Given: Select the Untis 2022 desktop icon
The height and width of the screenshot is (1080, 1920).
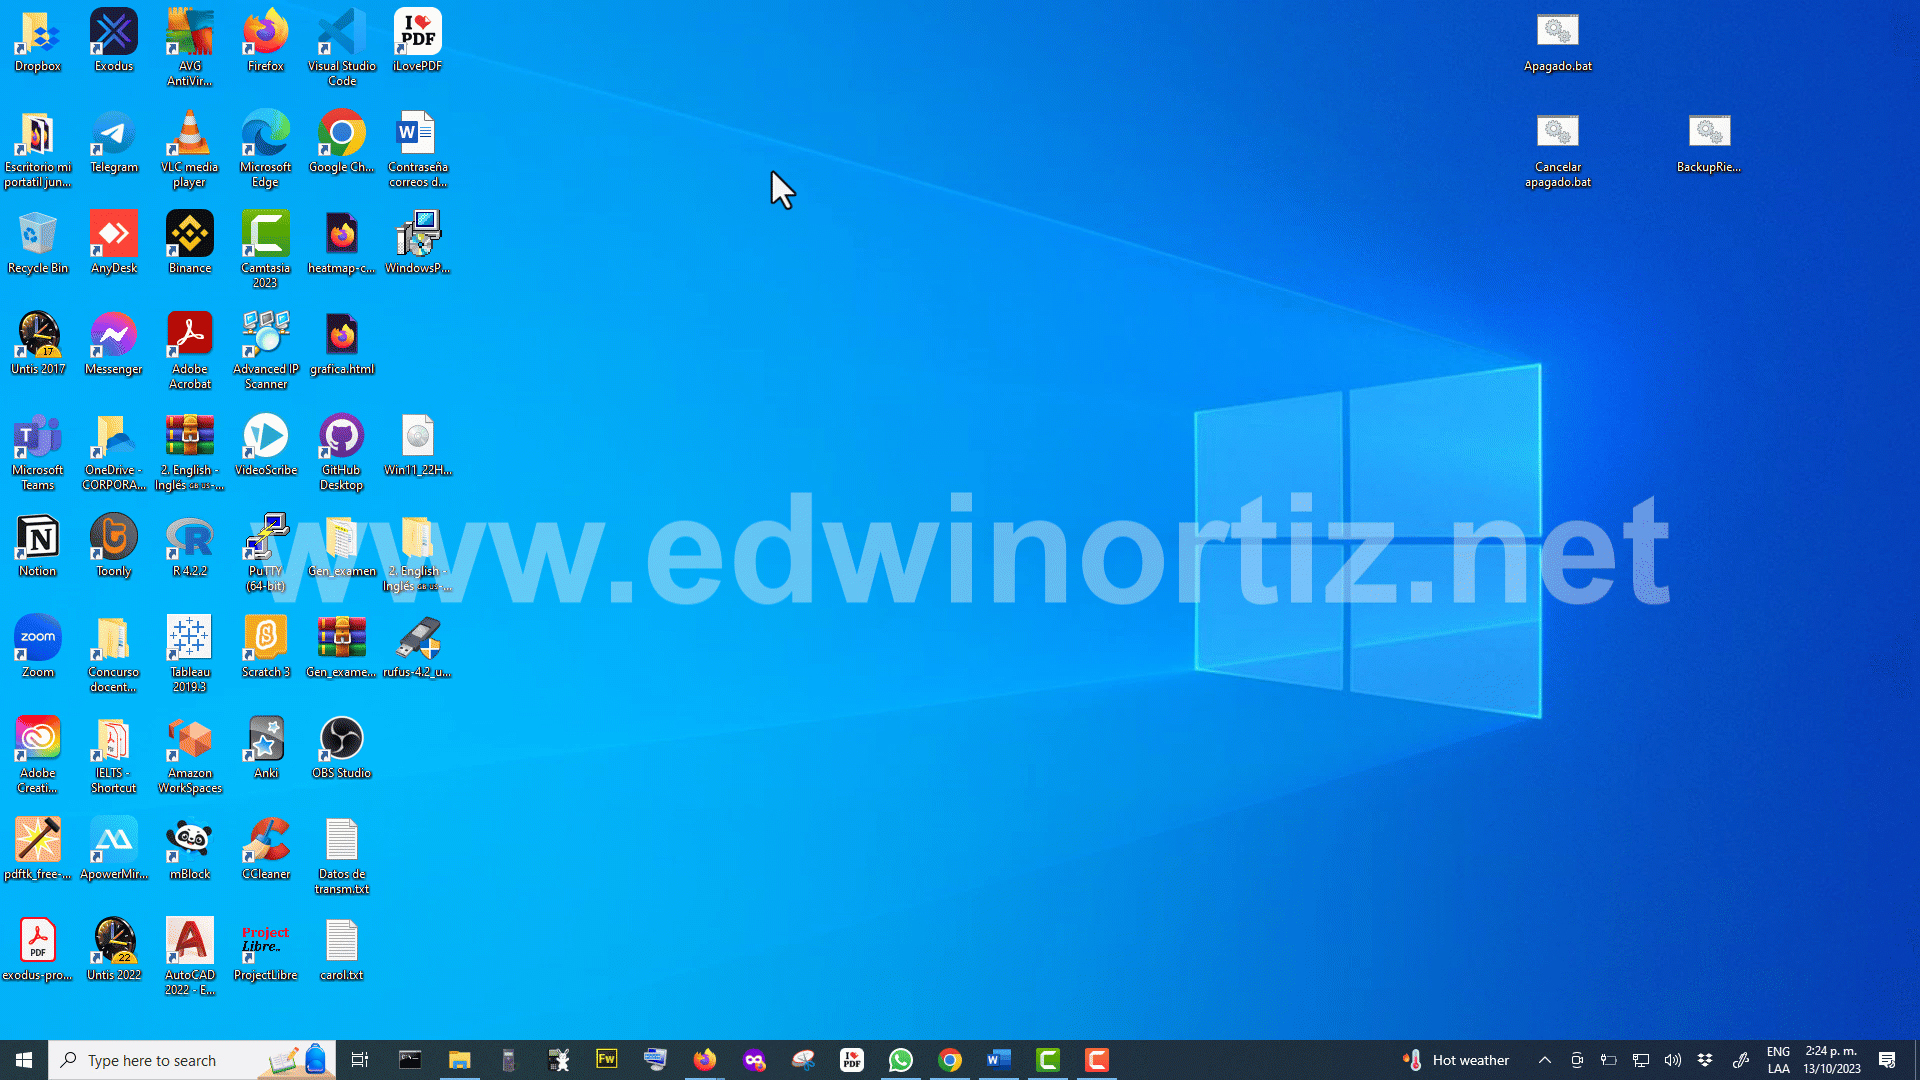Looking at the screenshot, I should (114, 951).
